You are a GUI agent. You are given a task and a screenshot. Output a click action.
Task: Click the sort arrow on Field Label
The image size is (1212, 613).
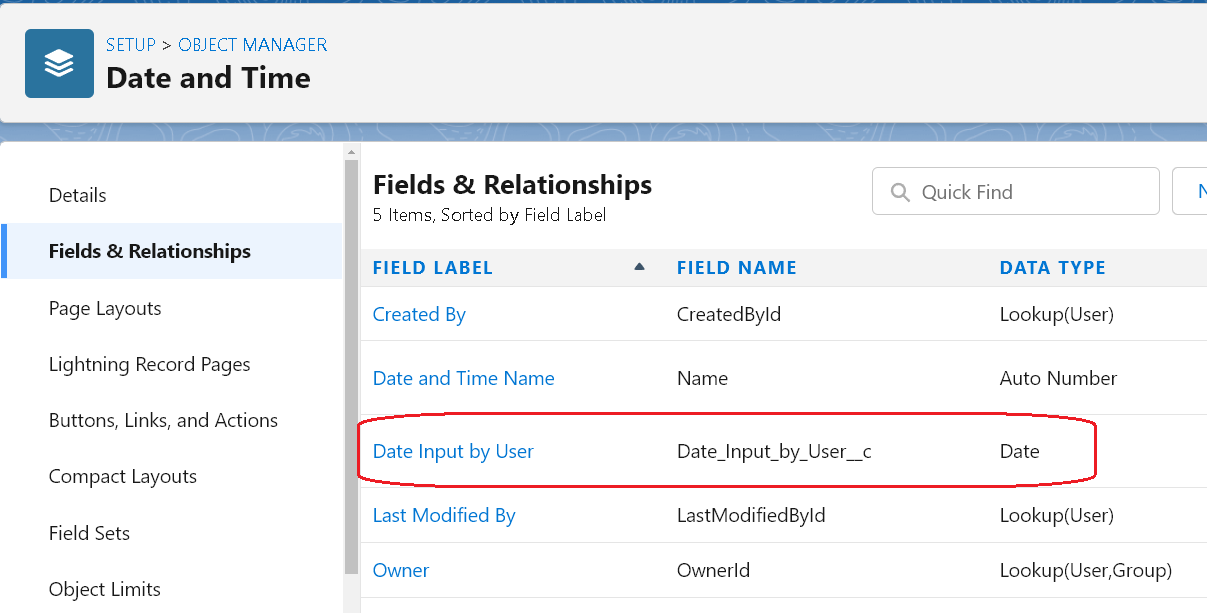(640, 267)
